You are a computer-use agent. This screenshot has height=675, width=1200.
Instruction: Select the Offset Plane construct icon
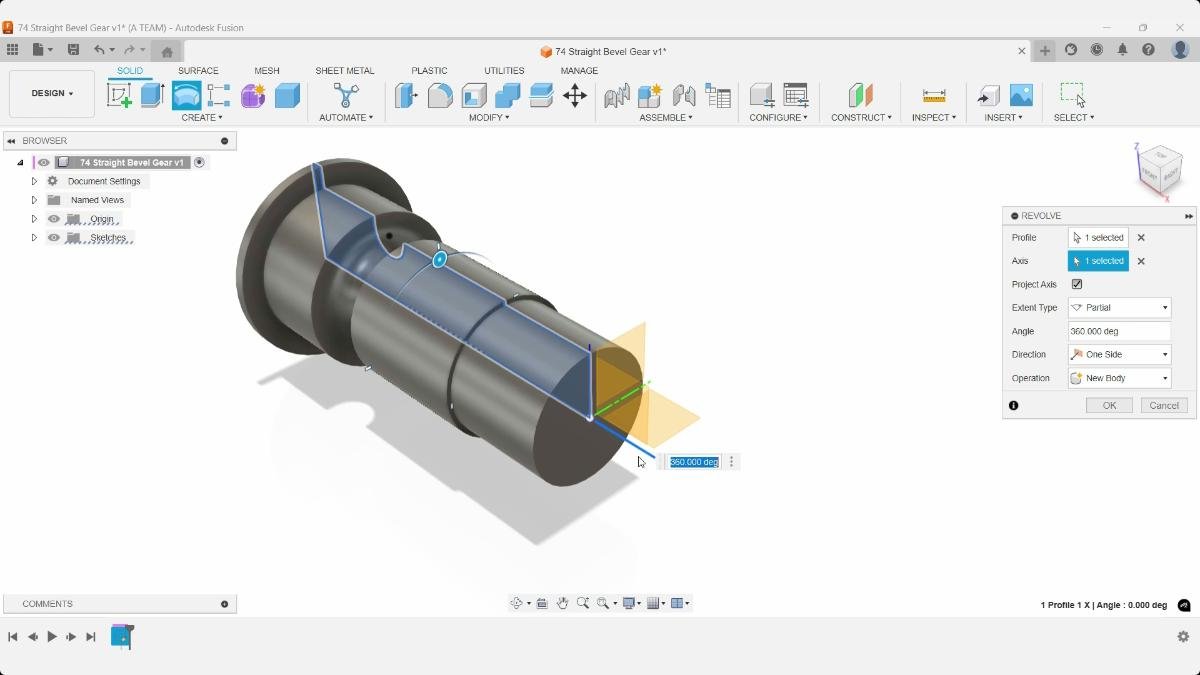(x=860, y=95)
